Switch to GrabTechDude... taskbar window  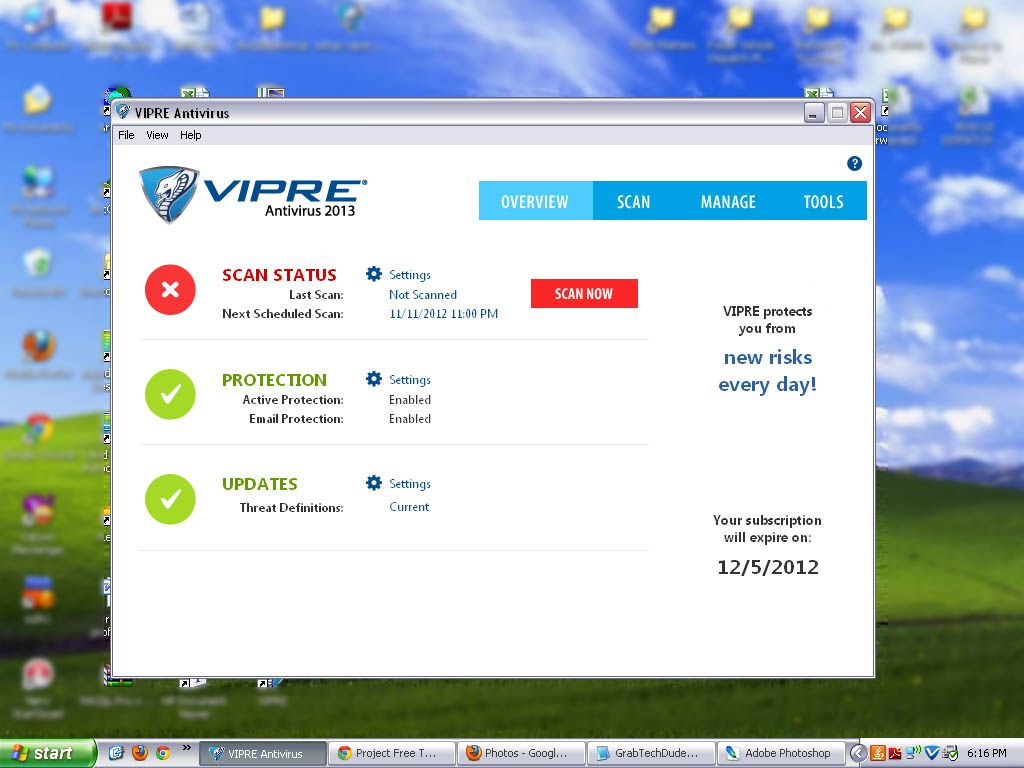(x=650, y=754)
